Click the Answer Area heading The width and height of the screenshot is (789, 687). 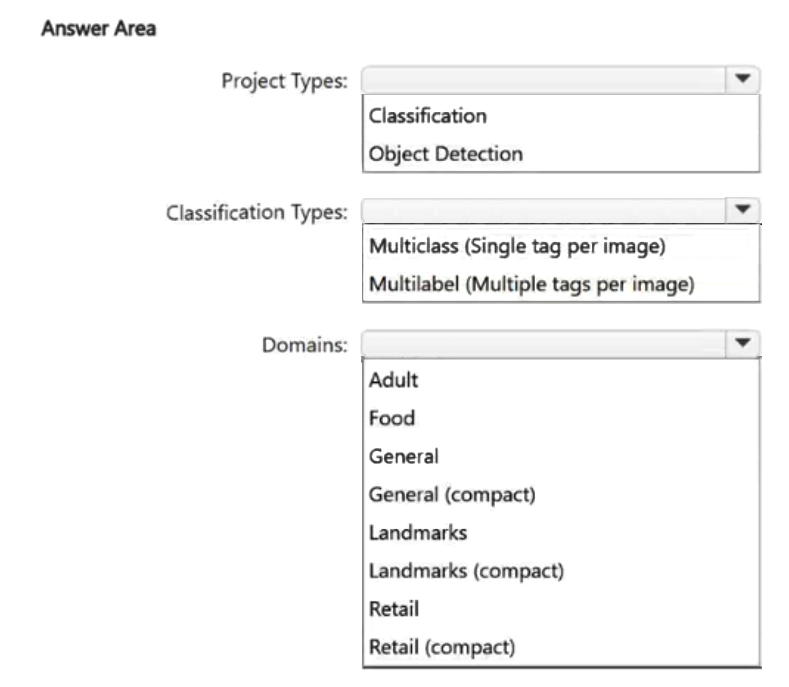point(99,28)
